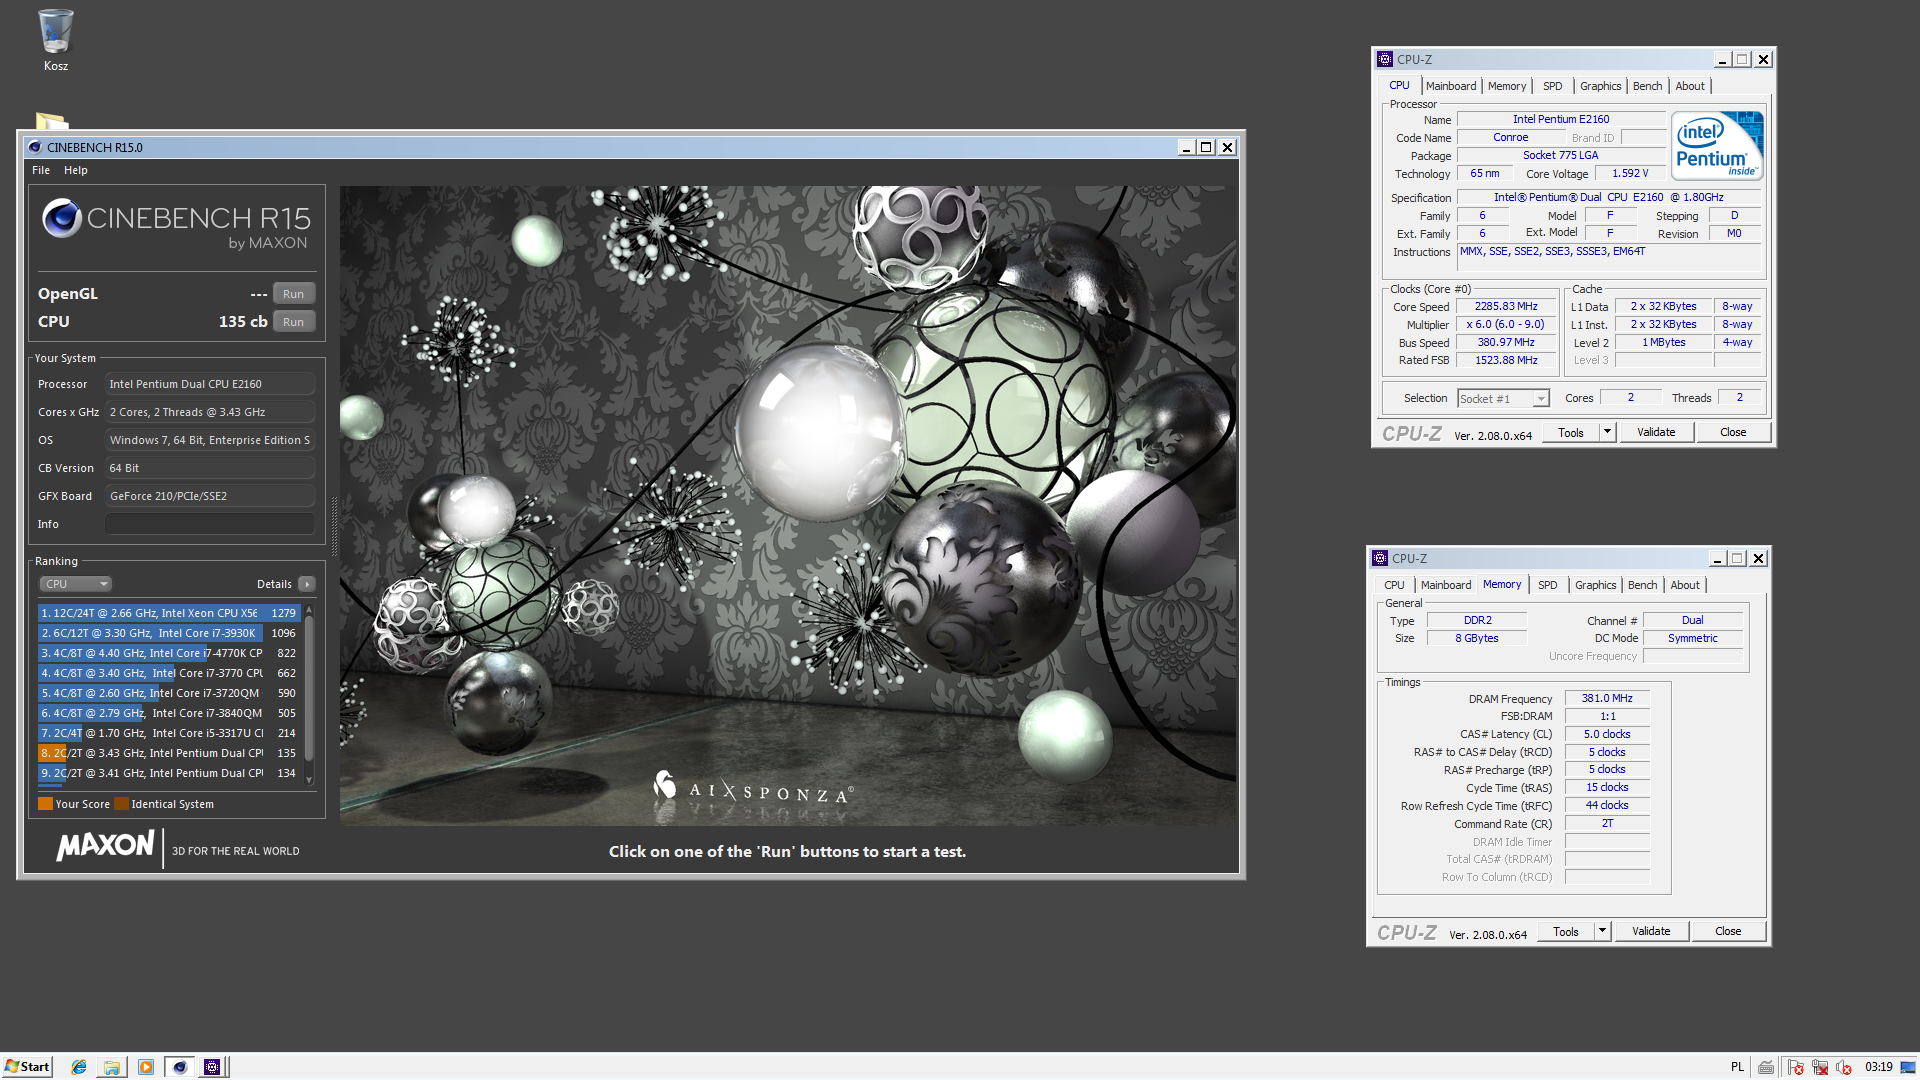Open Bench tab in upper CPU-Z
The image size is (1920, 1080).
[x=1647, y=86]
